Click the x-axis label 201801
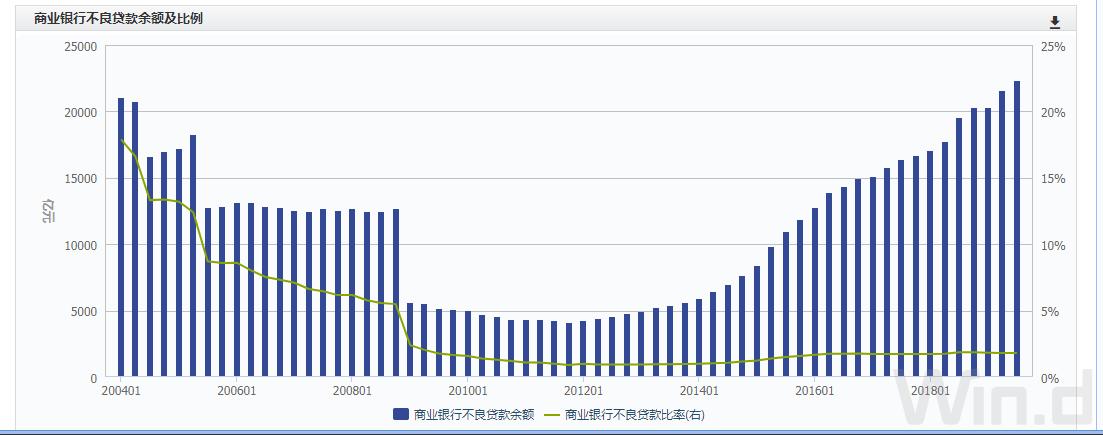The image size is (1103, 435). 931,390
